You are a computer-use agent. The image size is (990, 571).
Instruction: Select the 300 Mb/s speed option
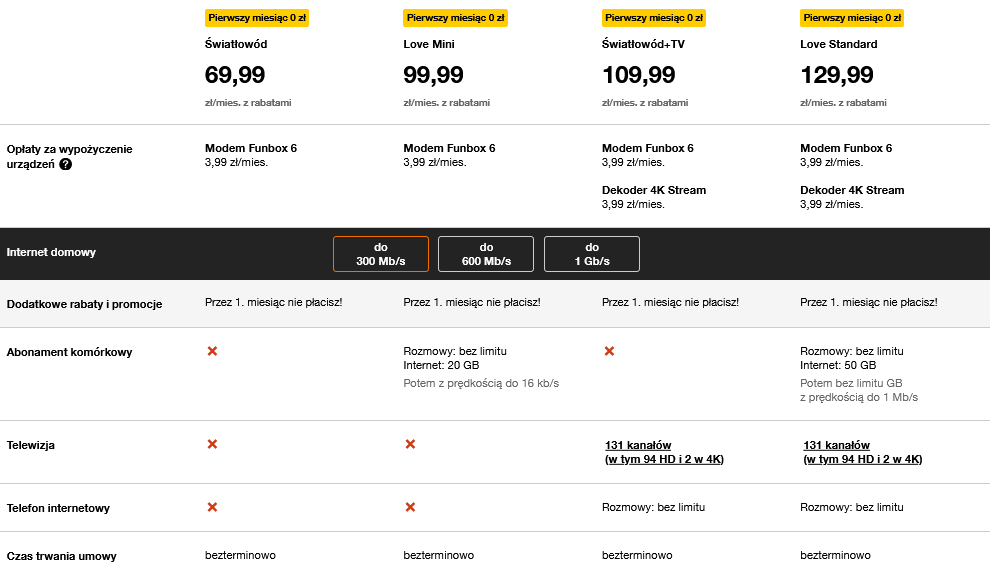coord(381,254)
